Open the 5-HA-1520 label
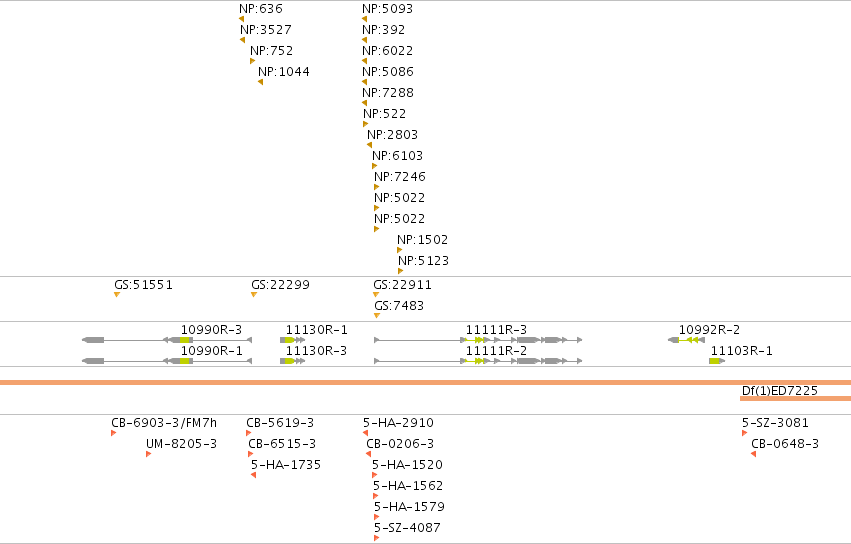Screen dimensions: 851x544 point(408,465)
